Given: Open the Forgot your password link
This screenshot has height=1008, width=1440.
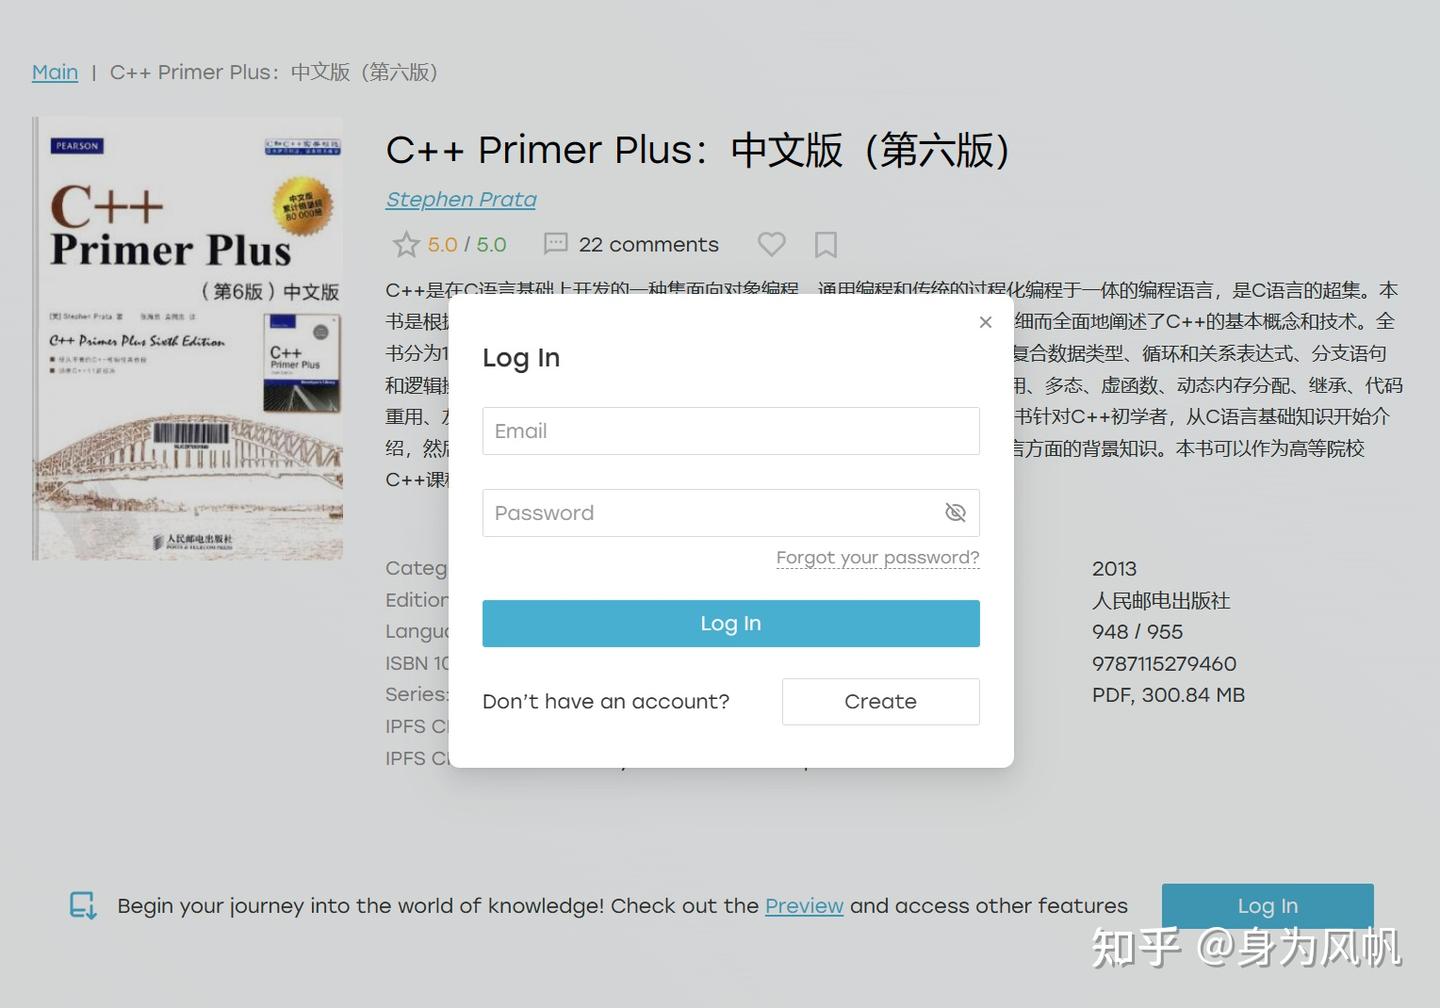Looking at the screenshot, I should tap(878, 558).
